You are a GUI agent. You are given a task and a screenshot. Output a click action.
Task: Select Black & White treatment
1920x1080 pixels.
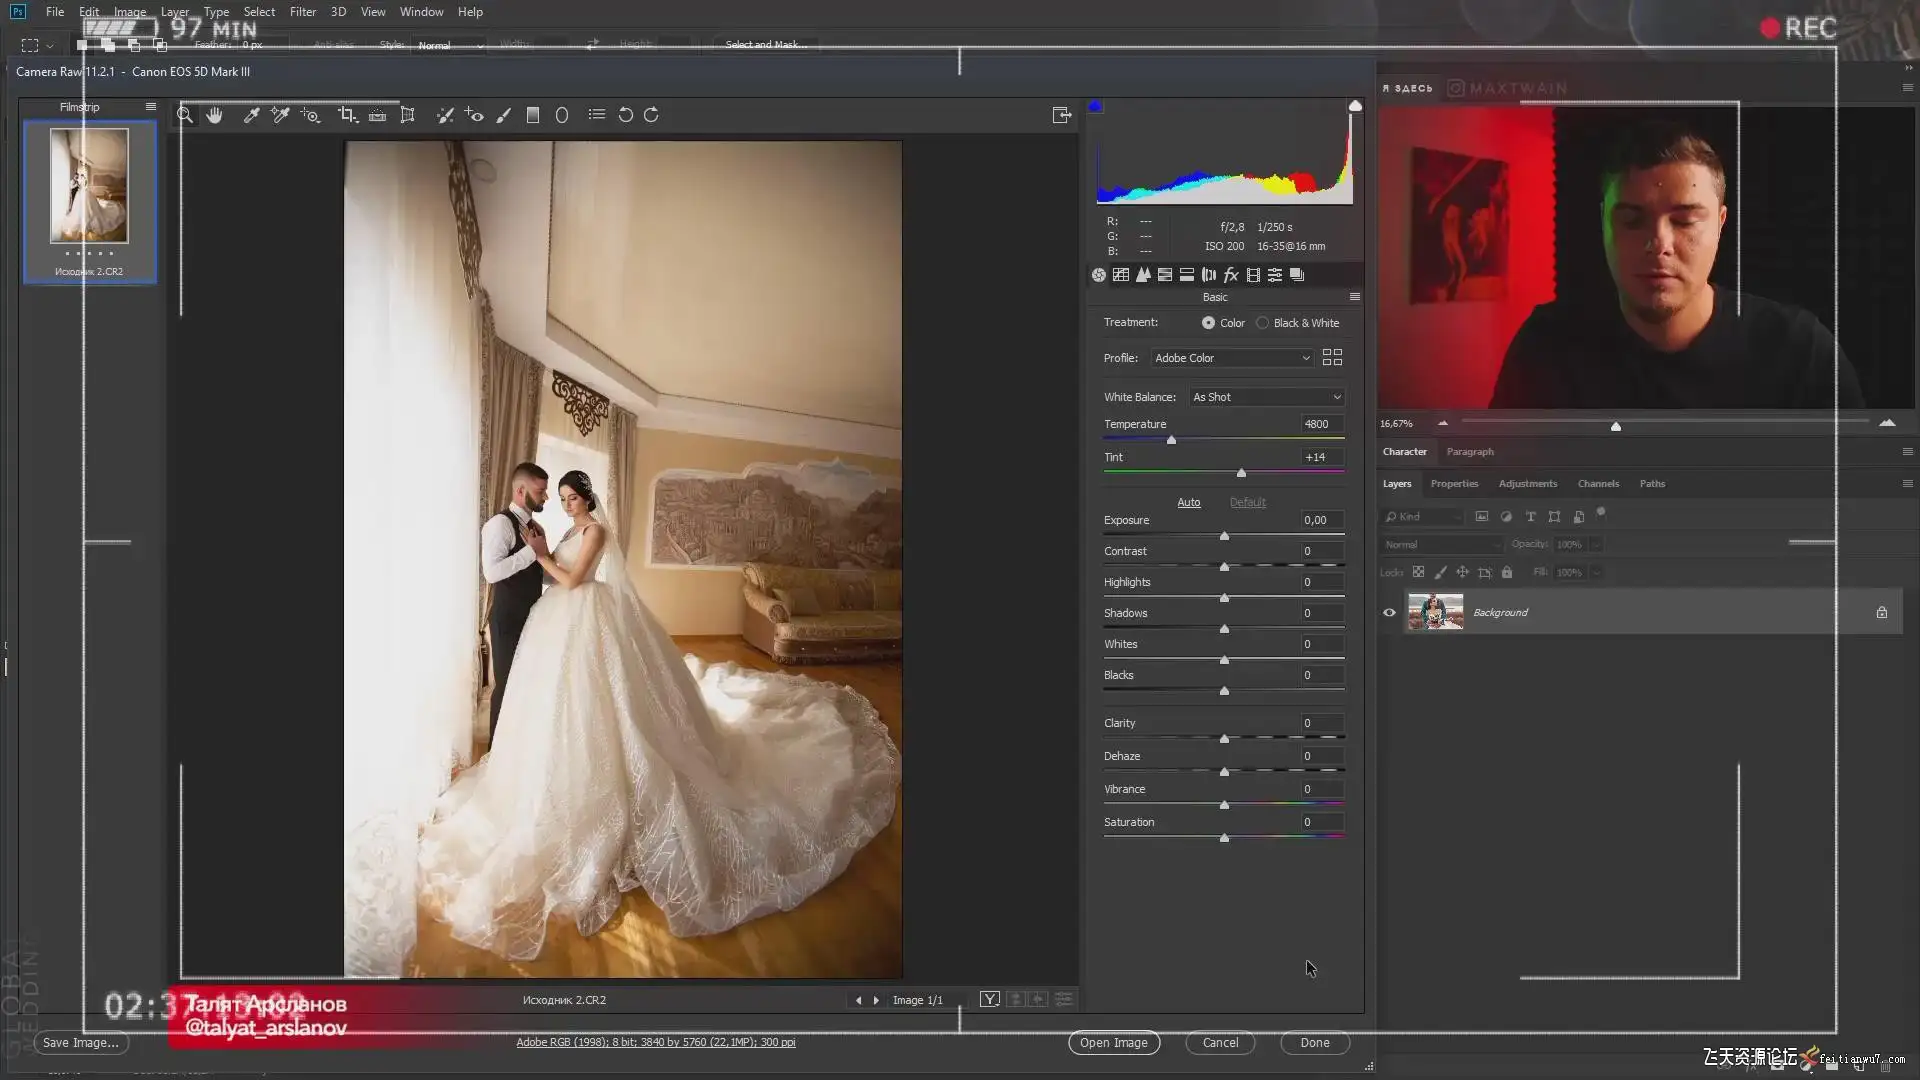pos(1263,323)
